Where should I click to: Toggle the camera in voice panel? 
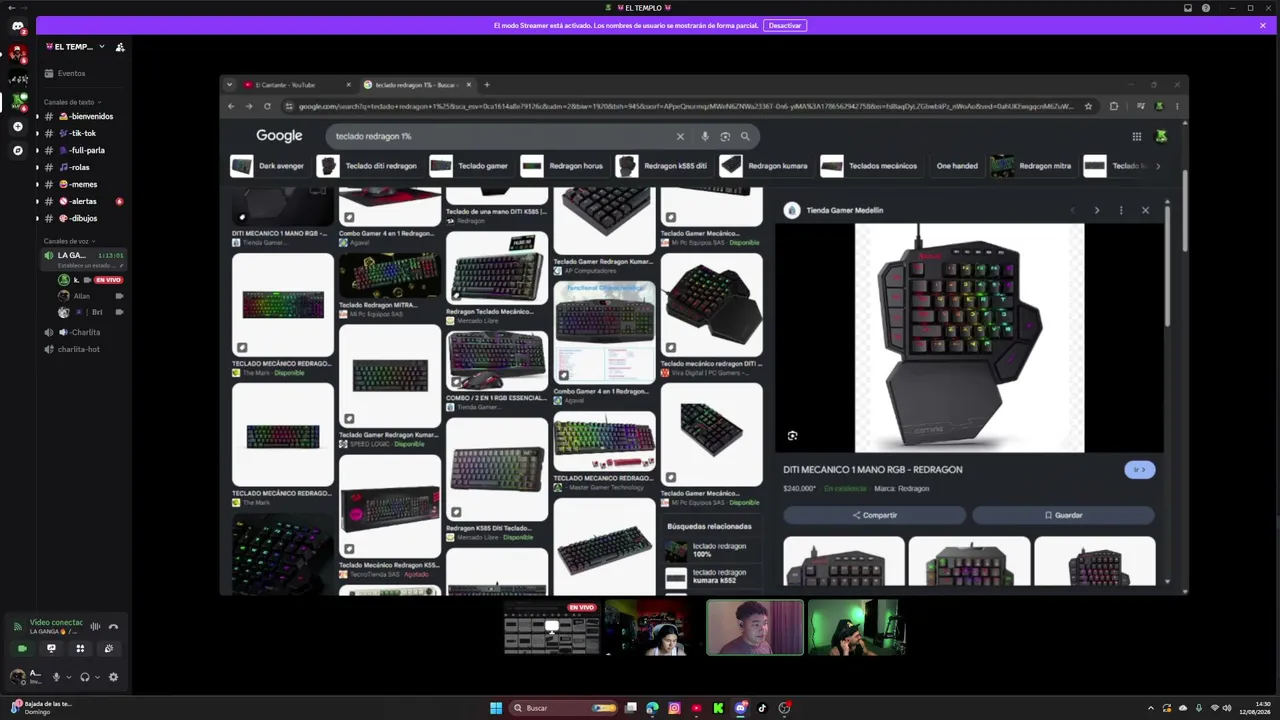pyautogui.click(x=22, y=648)
